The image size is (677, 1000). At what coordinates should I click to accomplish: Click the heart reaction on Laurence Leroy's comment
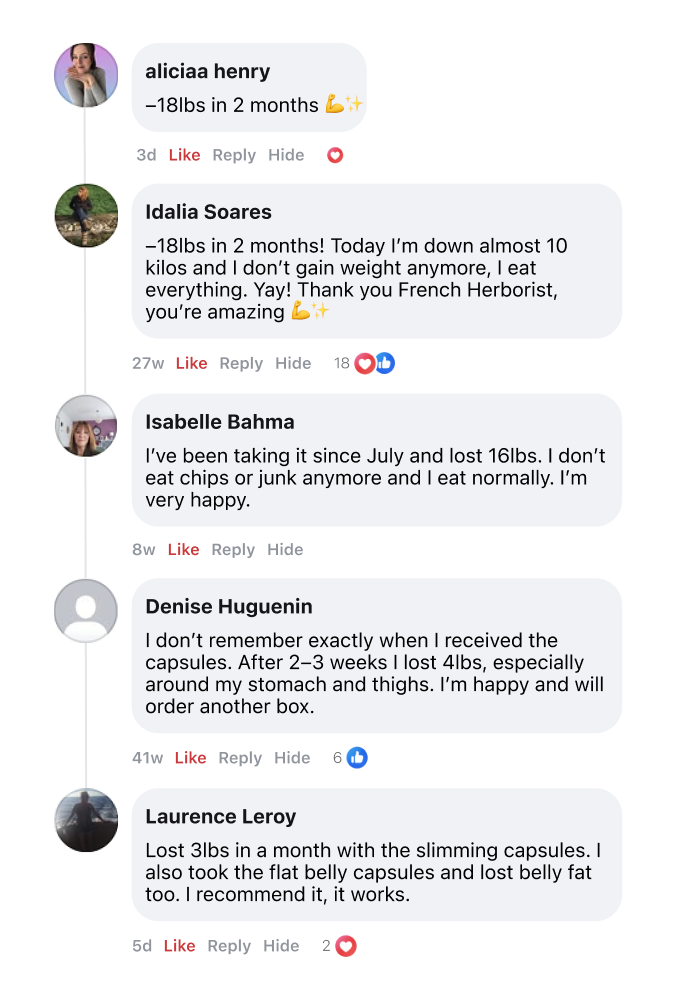click(346, 946)
